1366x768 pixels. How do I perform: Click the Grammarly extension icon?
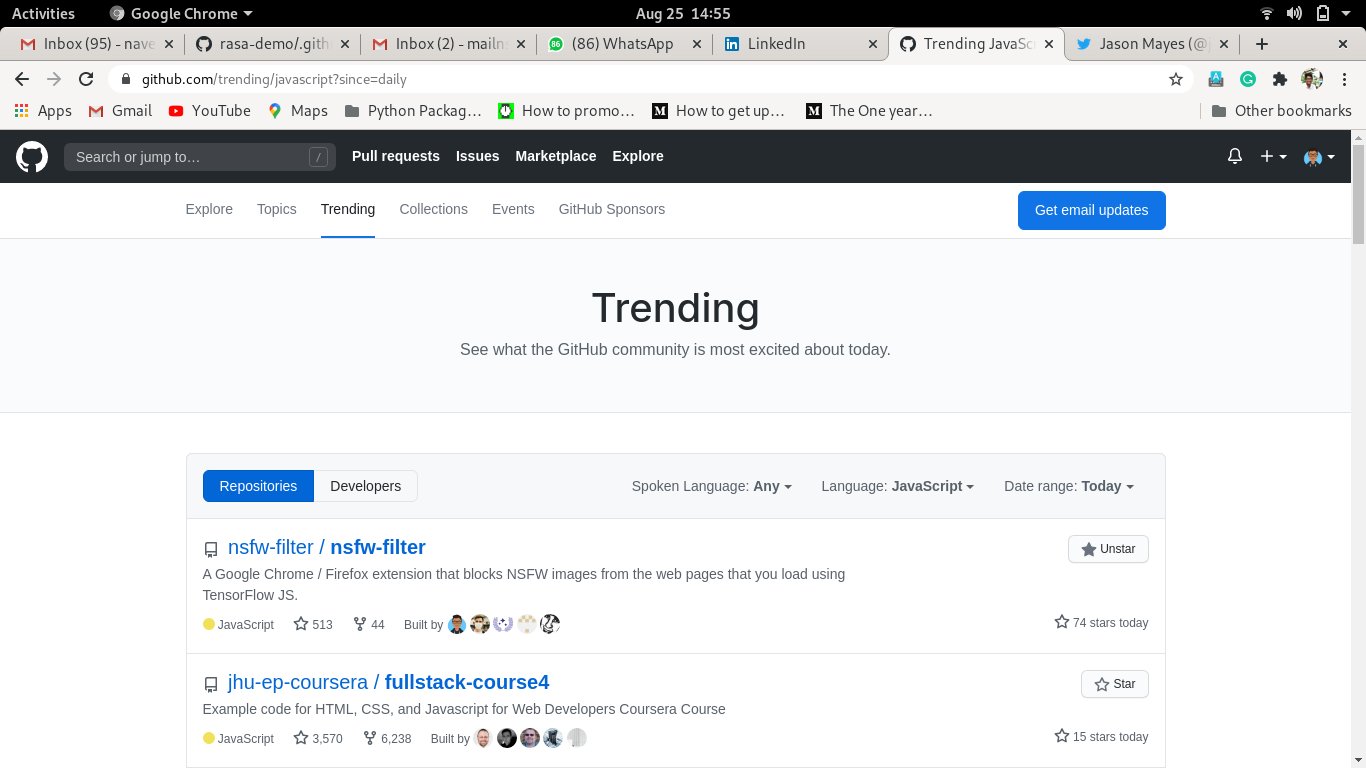[x=1248, y=78]
